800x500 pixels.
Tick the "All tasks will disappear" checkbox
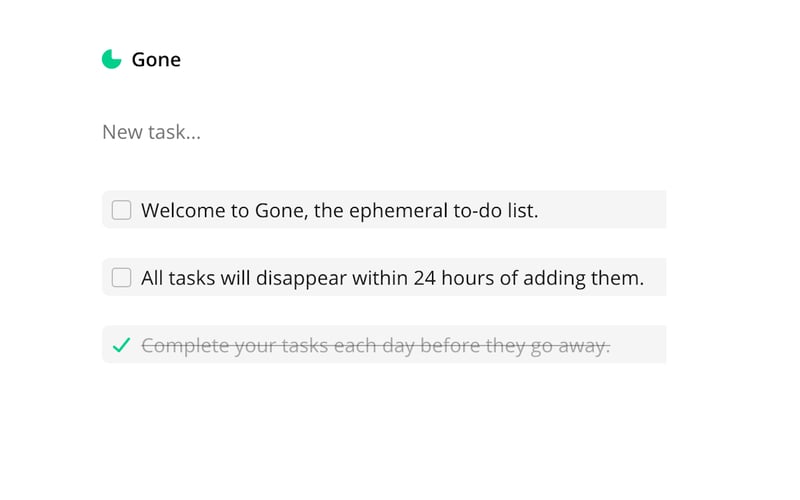(121, 277)
